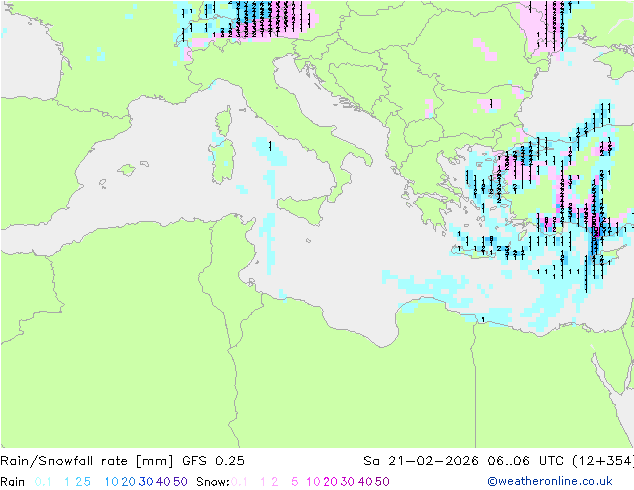Viewport: 634px width, 490px height.
Task: Select the Snow 50 legend color value
Action: [x=382, y=482]
